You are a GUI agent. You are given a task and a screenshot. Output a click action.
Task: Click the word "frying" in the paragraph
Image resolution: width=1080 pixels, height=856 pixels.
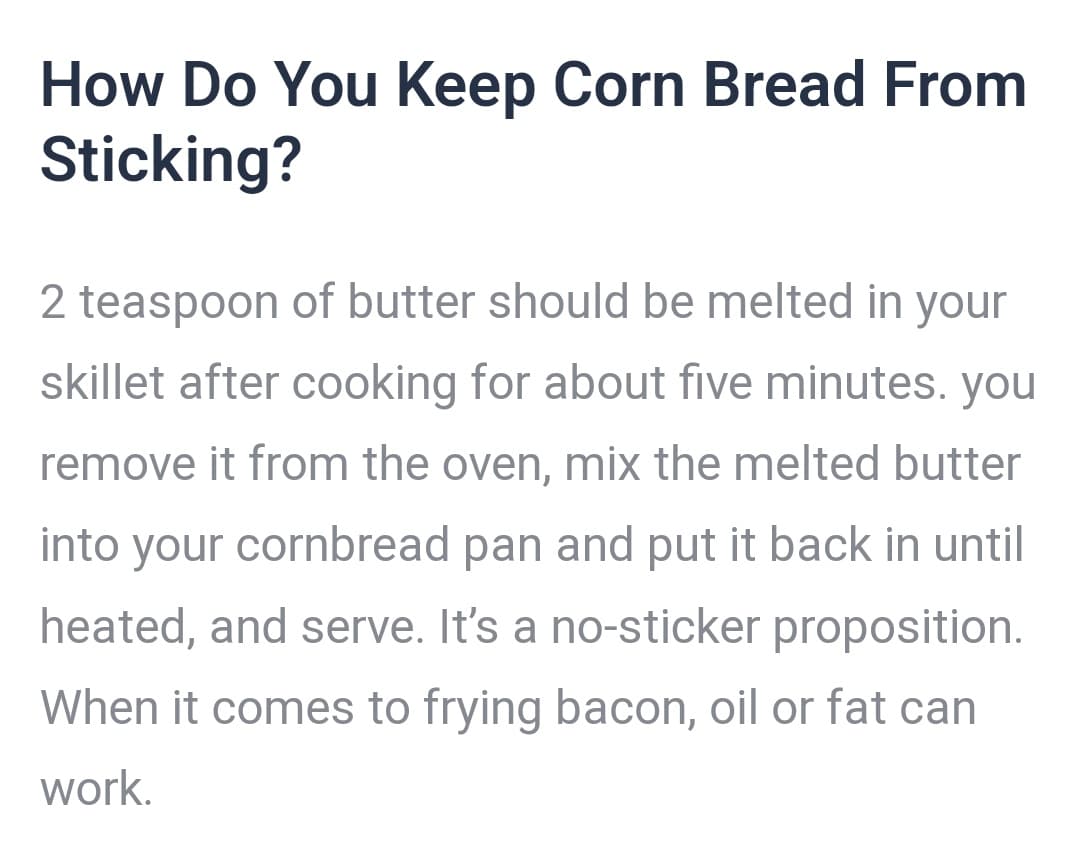pyautogui.click(x=485, y=708)
